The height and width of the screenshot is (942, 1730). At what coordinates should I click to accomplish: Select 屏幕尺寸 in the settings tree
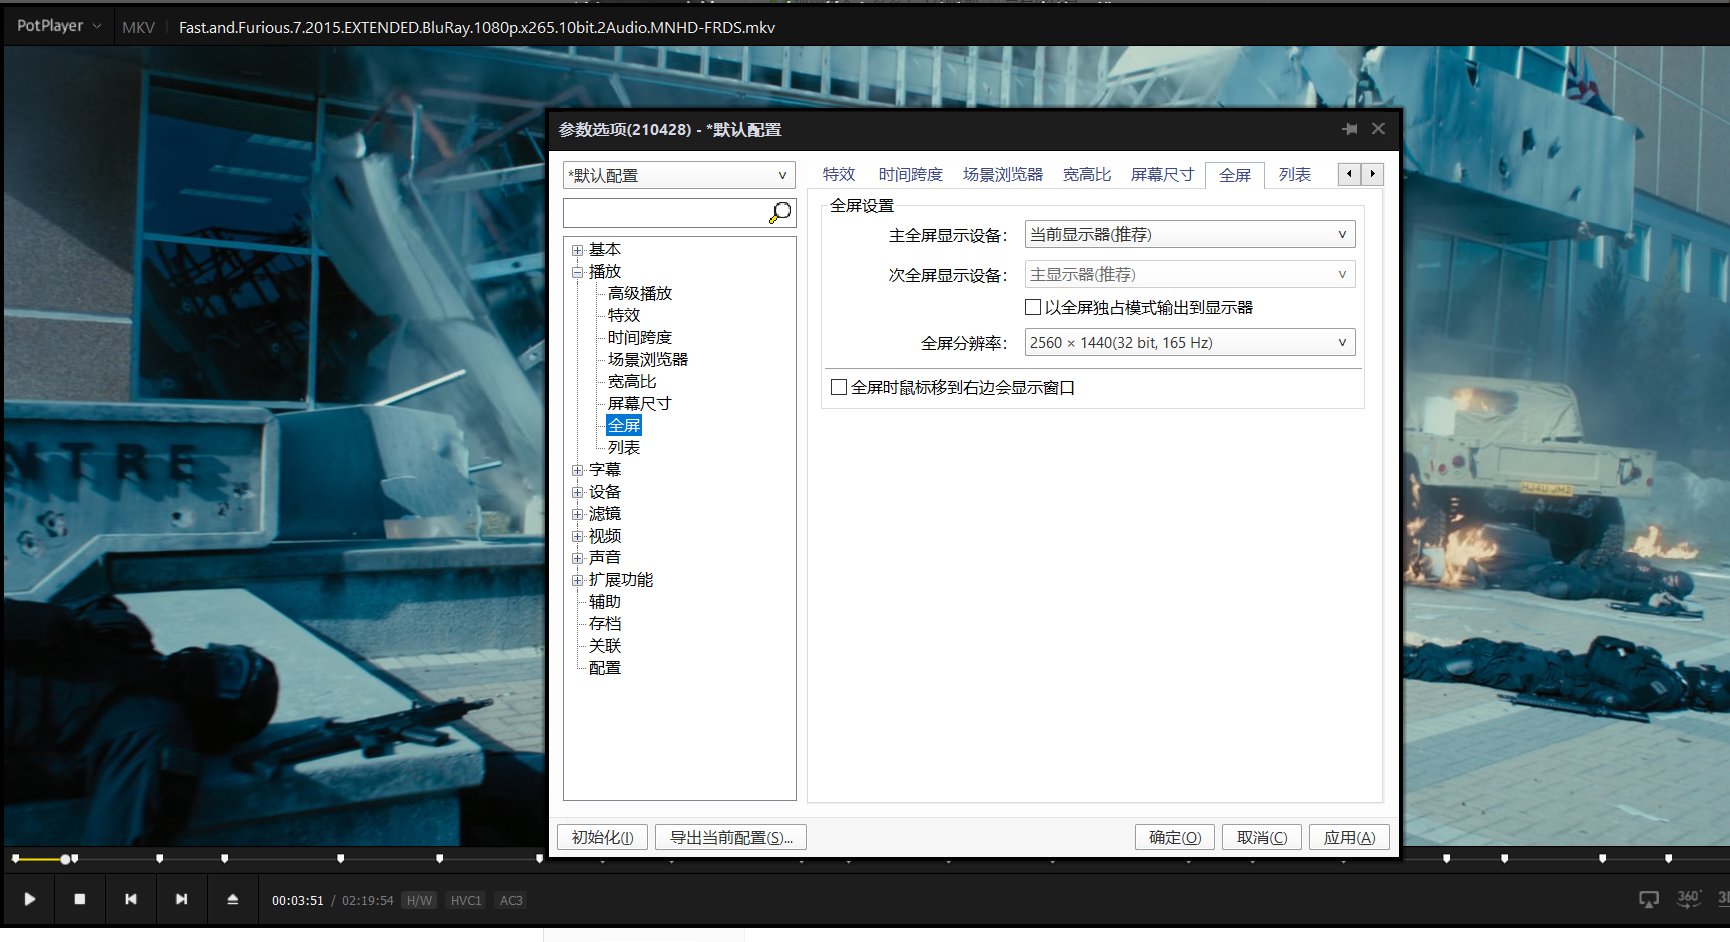tap(640, 403)
